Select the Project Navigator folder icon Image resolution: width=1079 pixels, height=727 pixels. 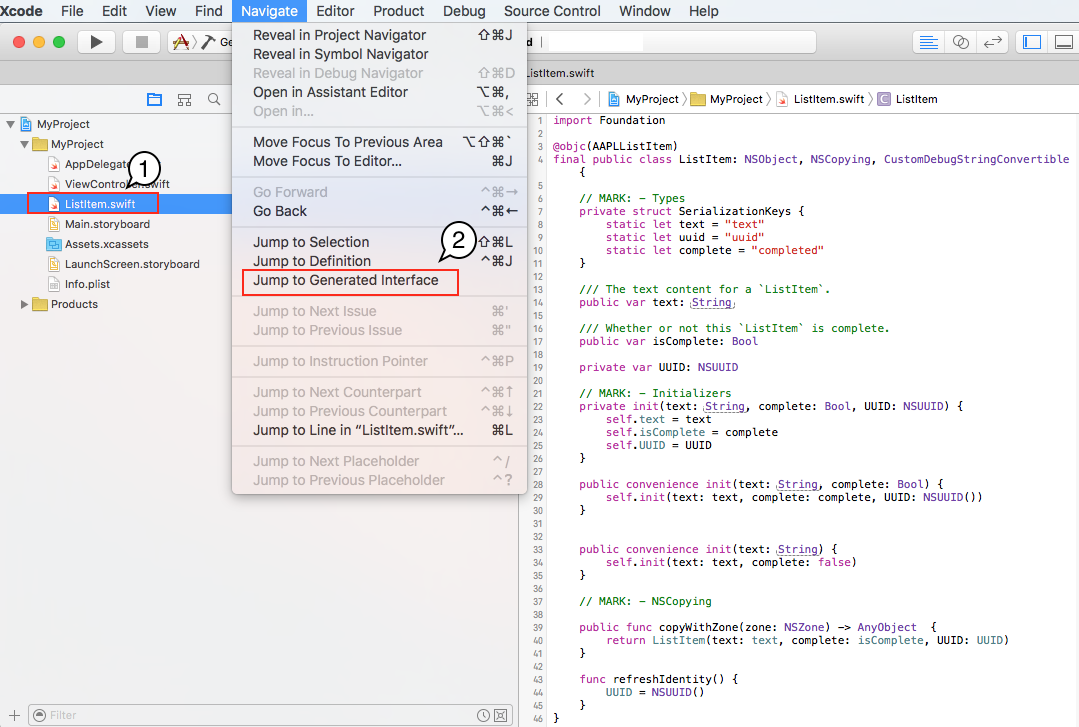click(x=154, y=99)
